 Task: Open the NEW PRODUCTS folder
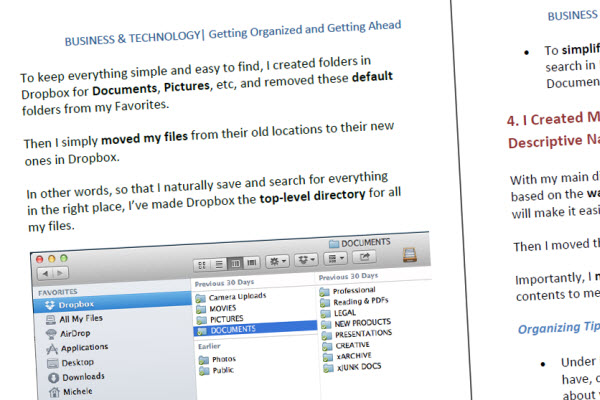(363, 323)
